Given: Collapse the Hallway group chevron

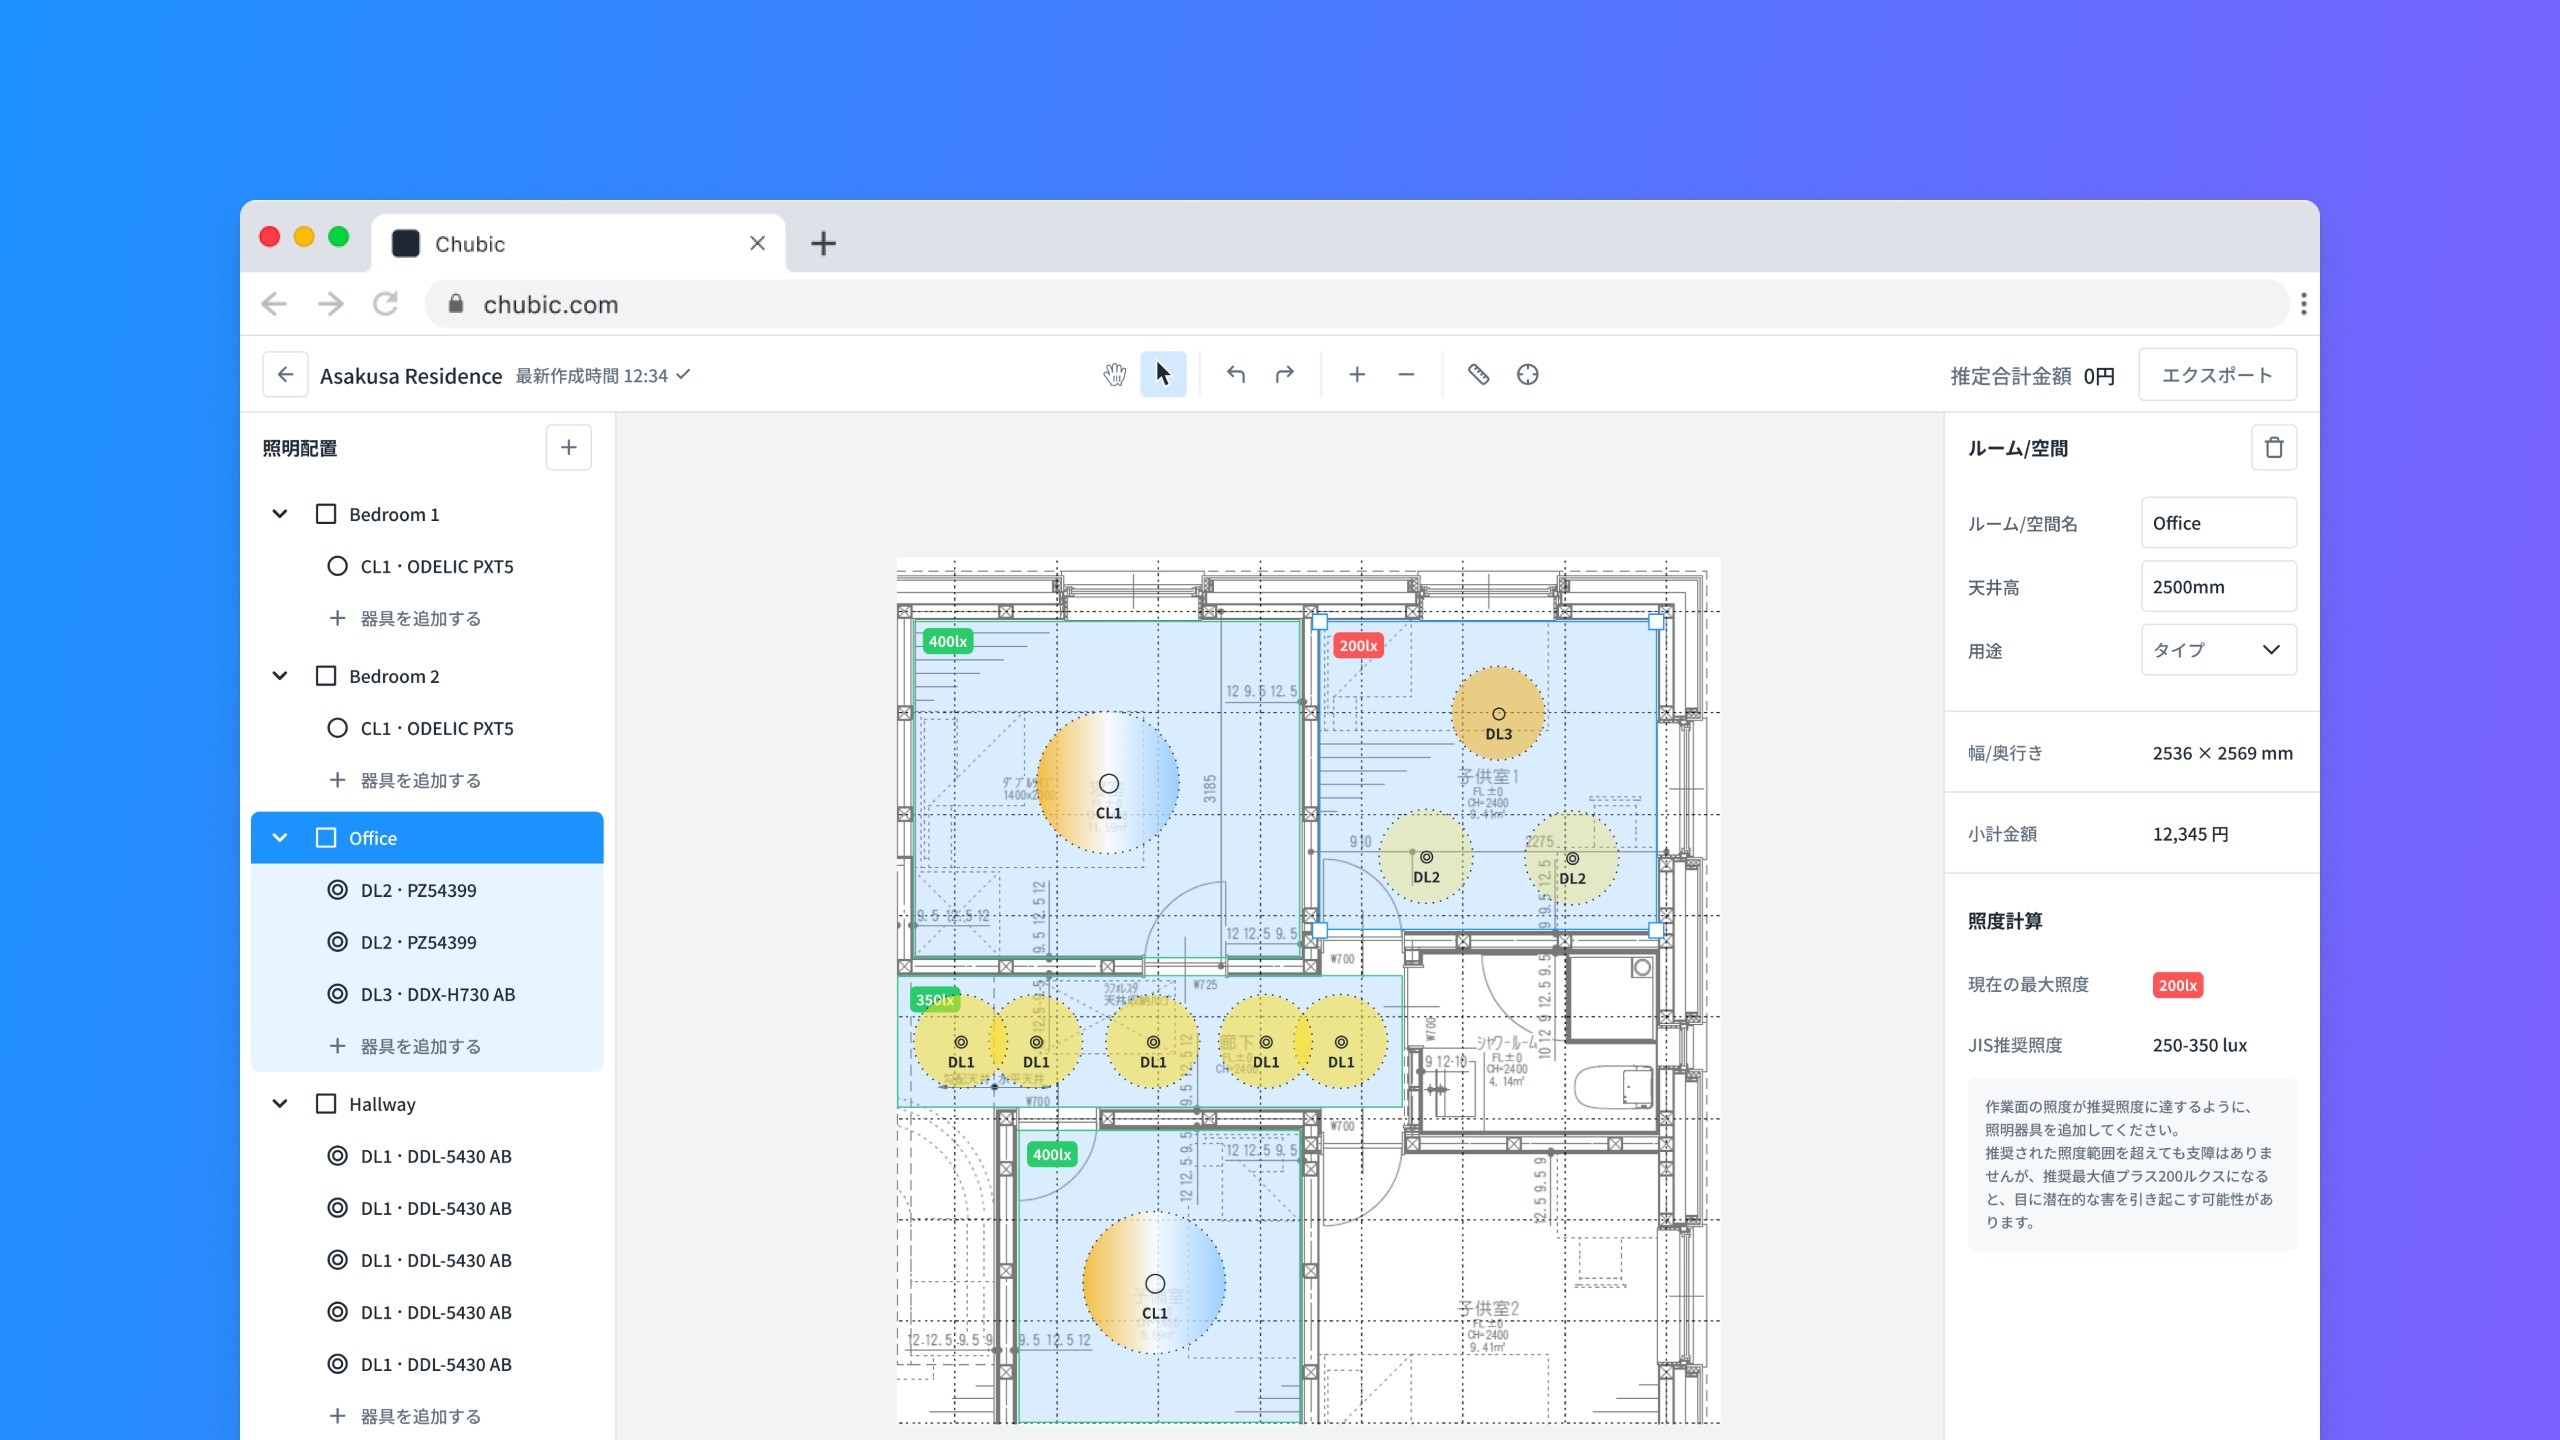Looking at the screenshot, I should 280,1104.
